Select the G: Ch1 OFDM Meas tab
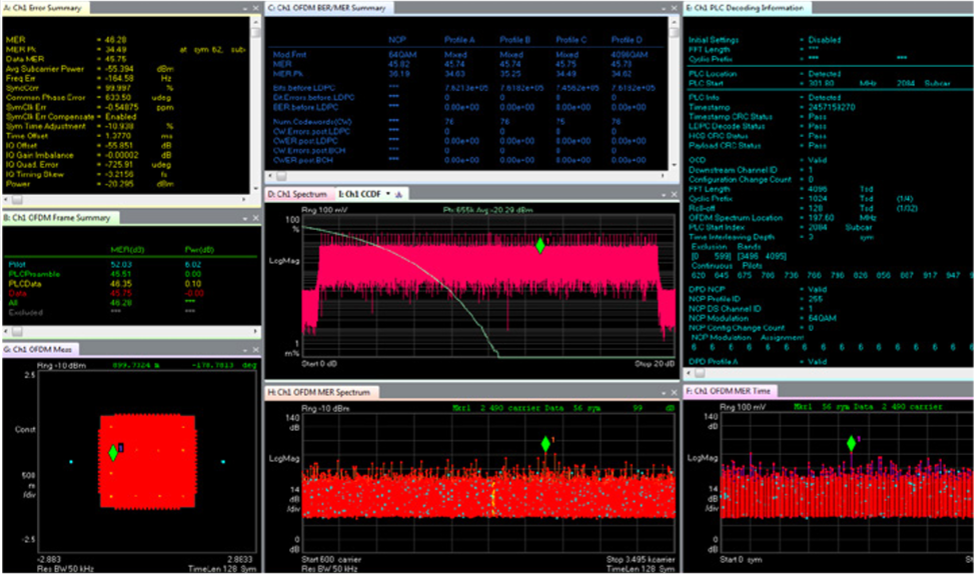The width and height of the screenshot is (975, 574). click(x=39, y=350)
